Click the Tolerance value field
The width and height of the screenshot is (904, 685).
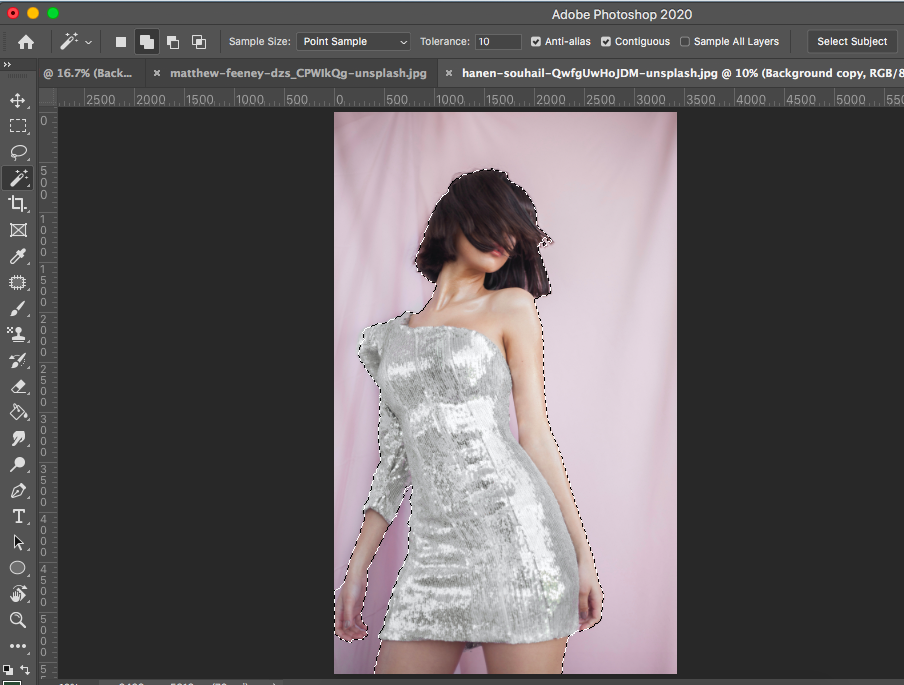498,42
